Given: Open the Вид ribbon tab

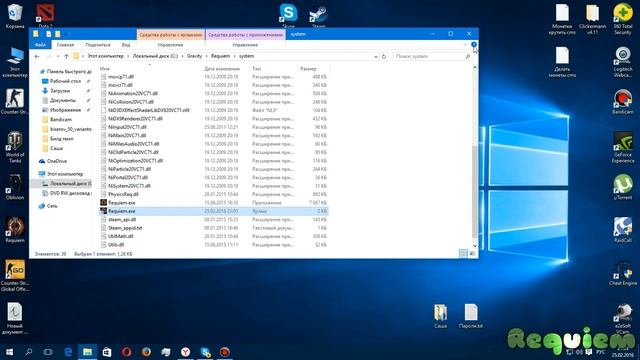Looking at the screenshot, I should coord(126,45).
